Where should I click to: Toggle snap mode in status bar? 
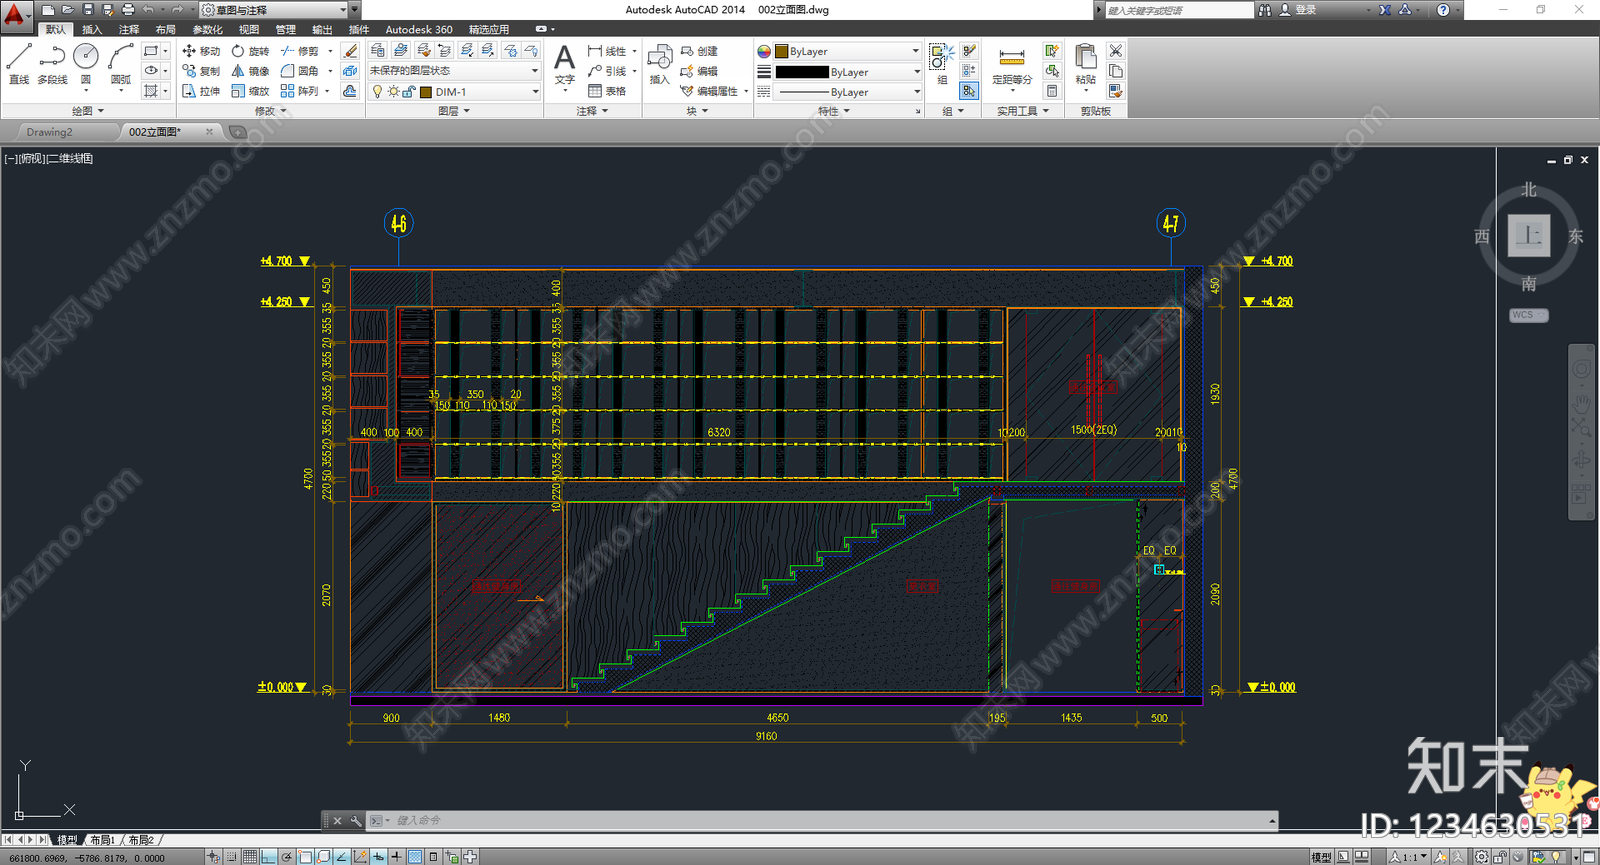(232, 857)
